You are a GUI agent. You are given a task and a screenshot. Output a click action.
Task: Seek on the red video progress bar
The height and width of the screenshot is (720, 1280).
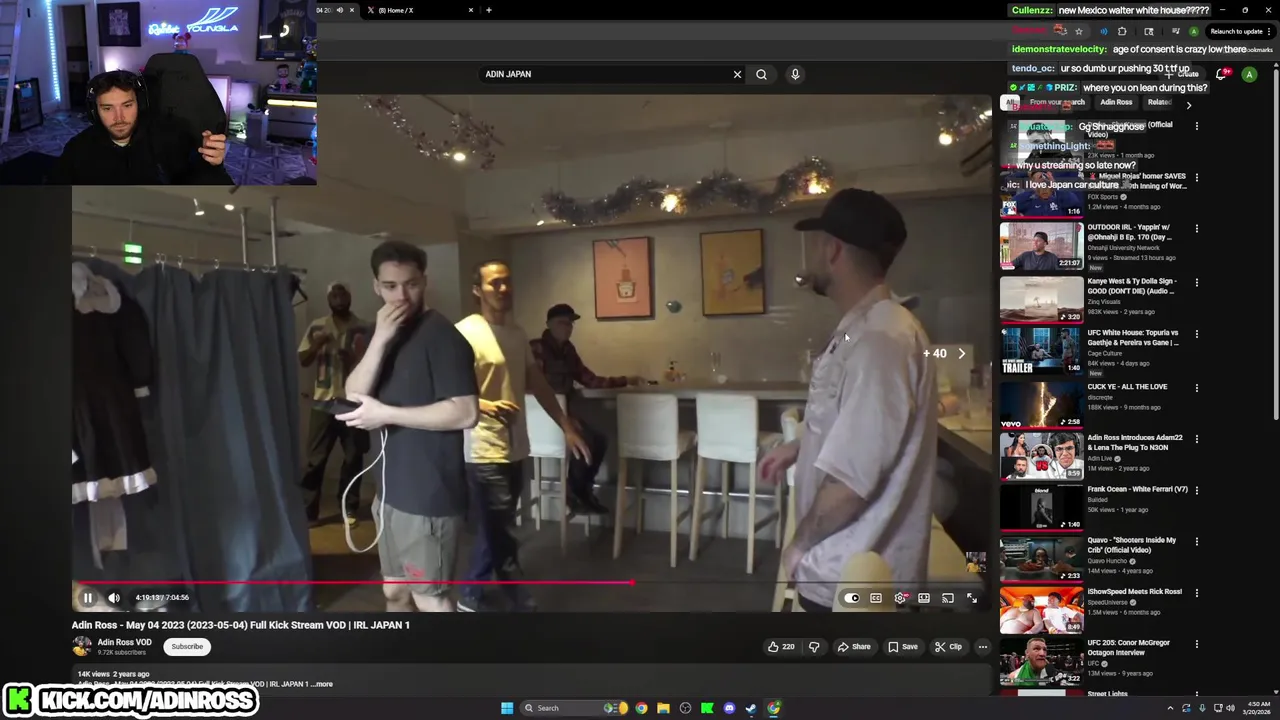coord(531,581)
